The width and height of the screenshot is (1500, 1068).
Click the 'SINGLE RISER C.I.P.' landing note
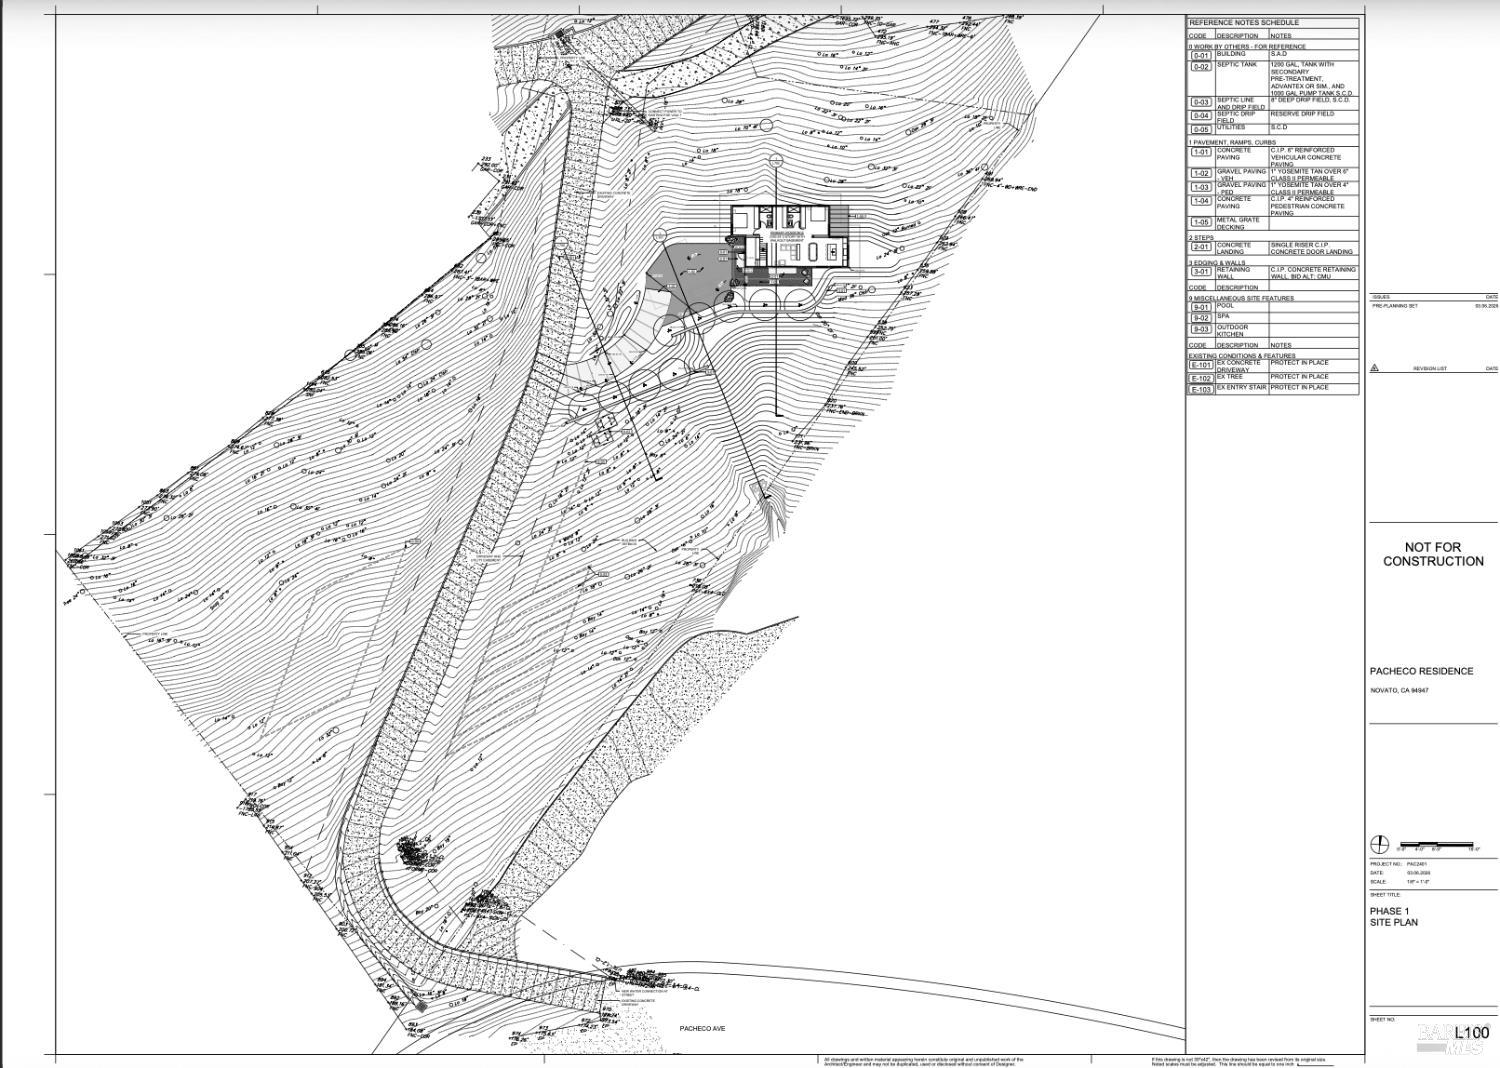coord(1311,248)
